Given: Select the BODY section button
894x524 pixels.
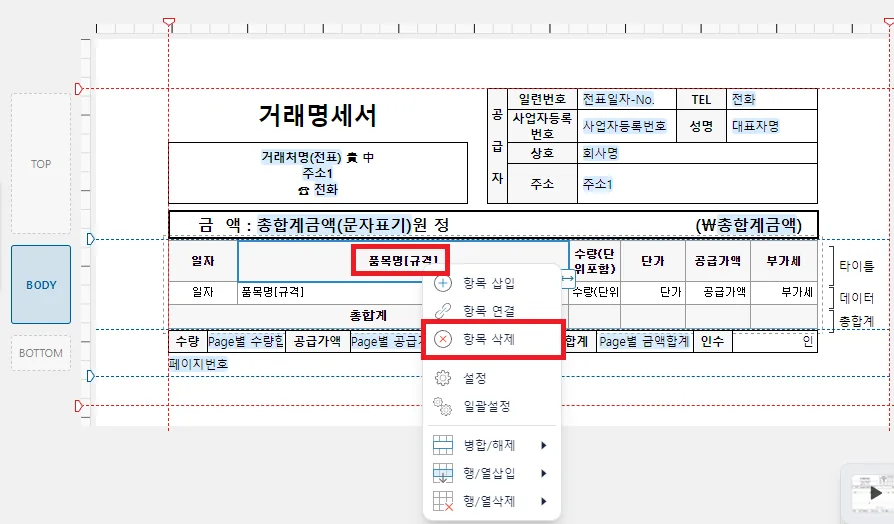Looking at the screenshot, I should click(x=41, y=285).
